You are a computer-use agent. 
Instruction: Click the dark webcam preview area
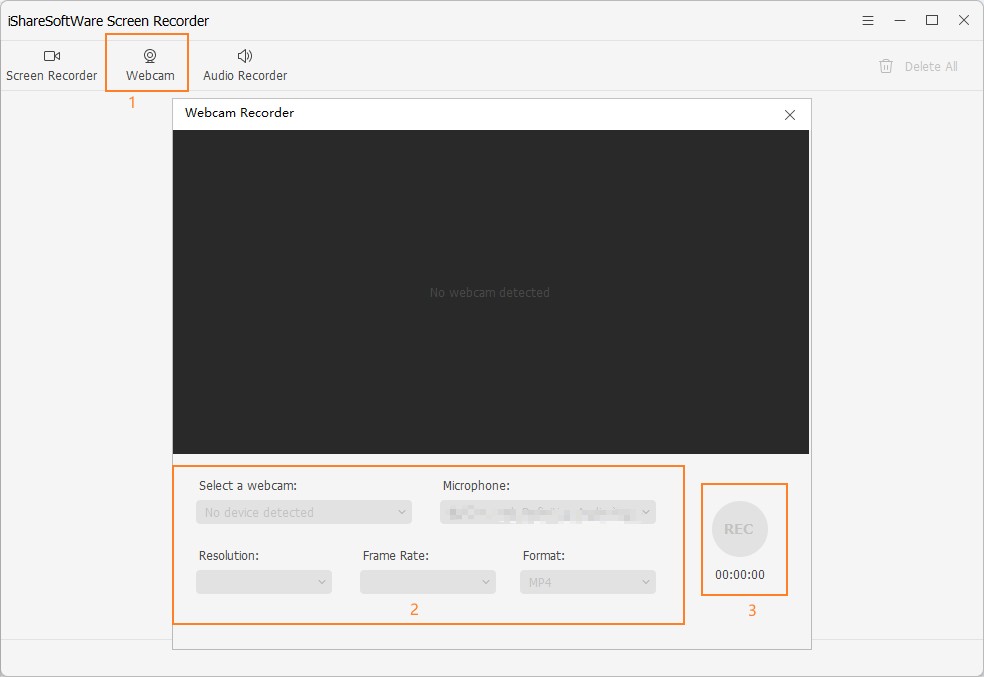pyautogui.click(x=490, y=250)
